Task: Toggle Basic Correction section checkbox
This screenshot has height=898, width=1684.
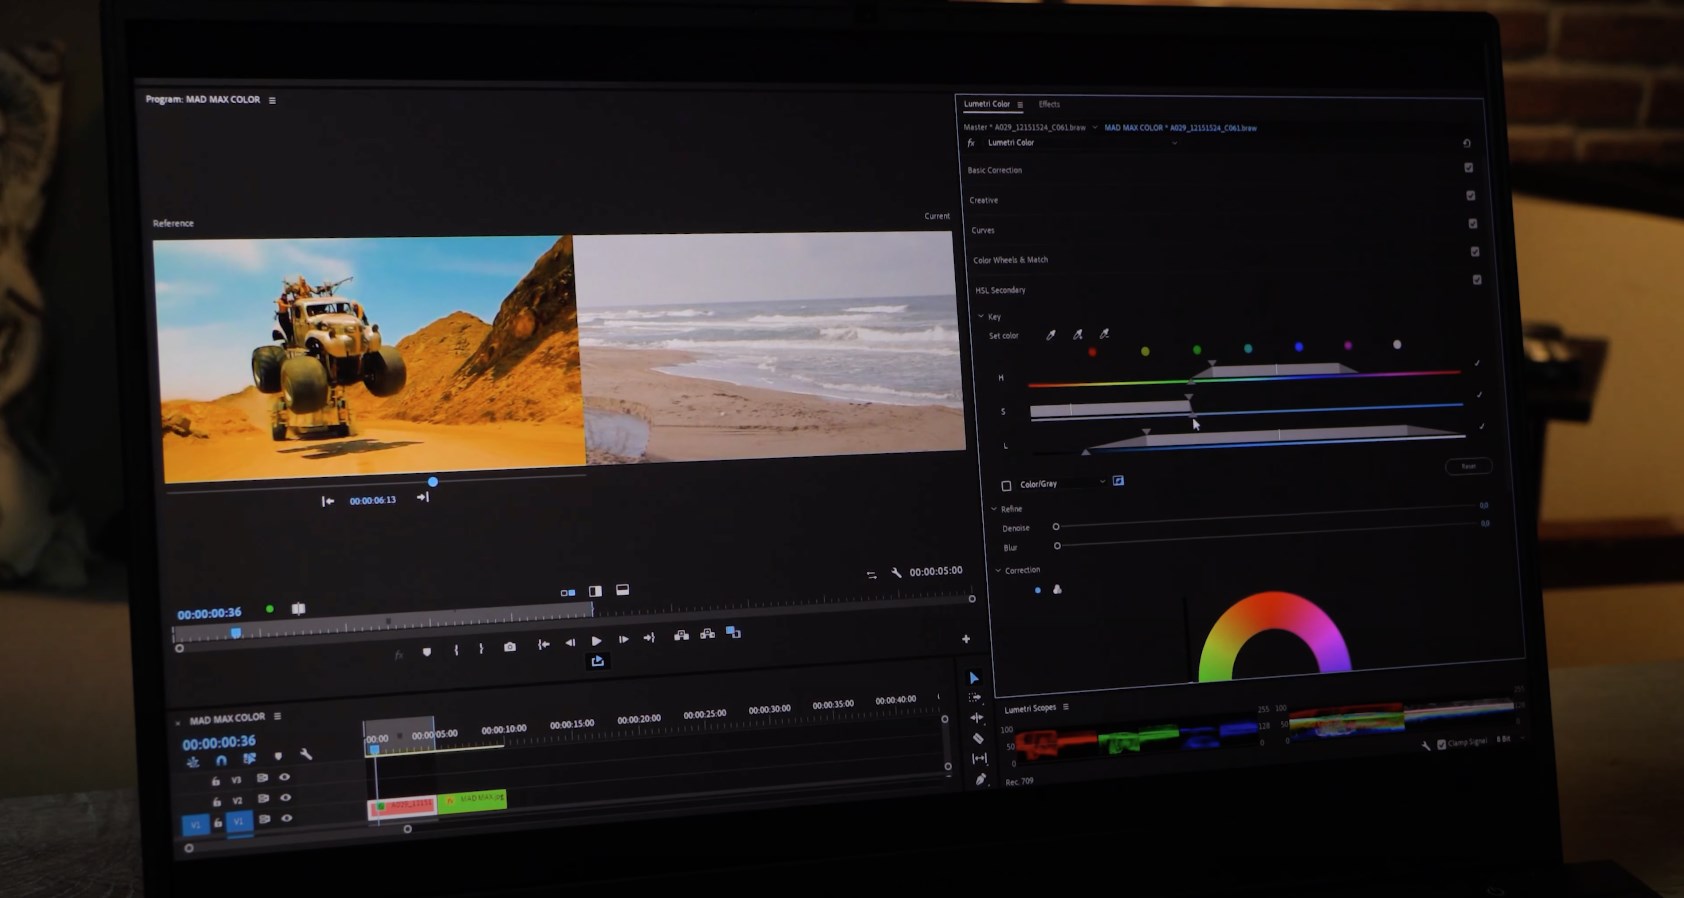Action: click(1469, 168)
